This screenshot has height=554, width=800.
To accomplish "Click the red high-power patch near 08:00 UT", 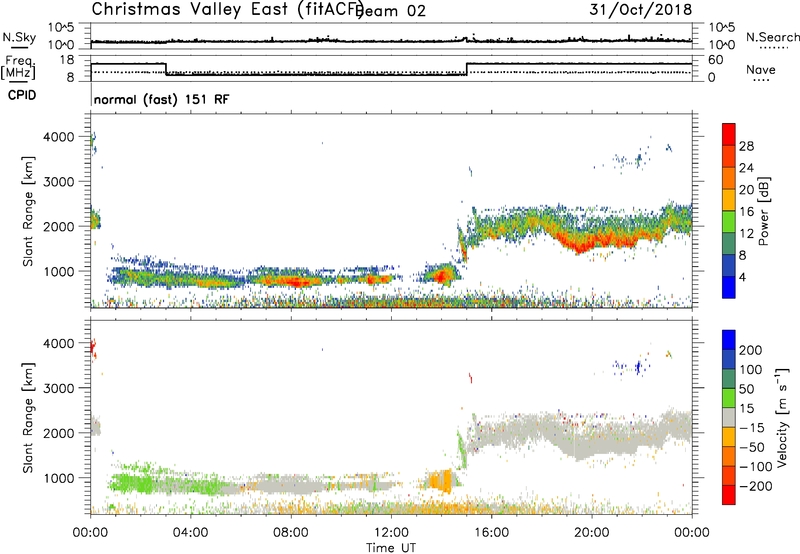I will (294, 281).
